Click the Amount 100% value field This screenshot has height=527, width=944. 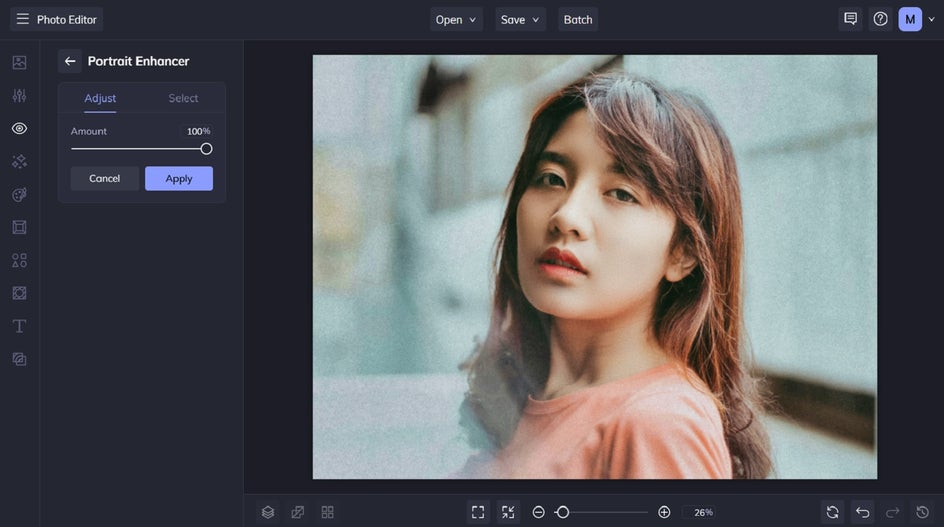tap(198, 131)
